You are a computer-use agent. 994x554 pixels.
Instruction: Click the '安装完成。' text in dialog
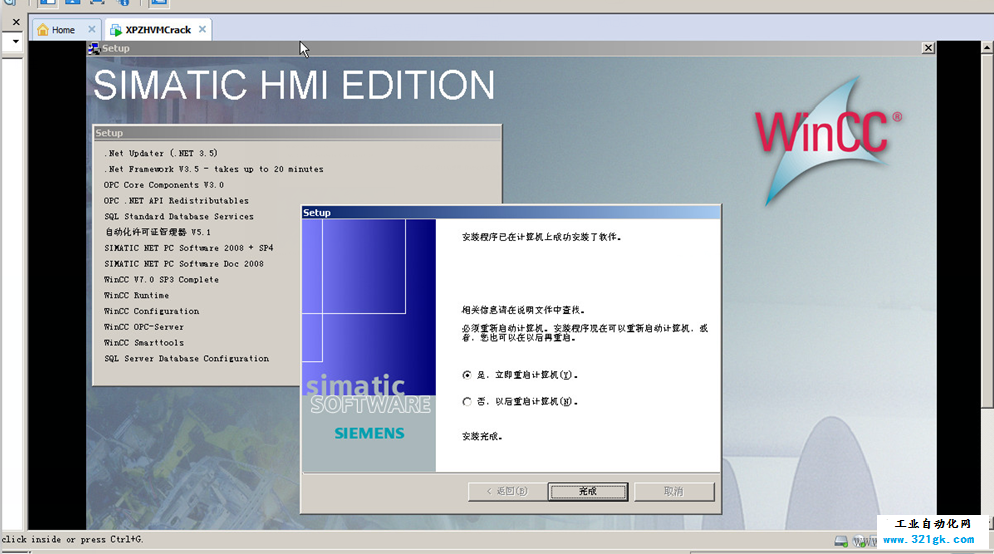[482, 437]
